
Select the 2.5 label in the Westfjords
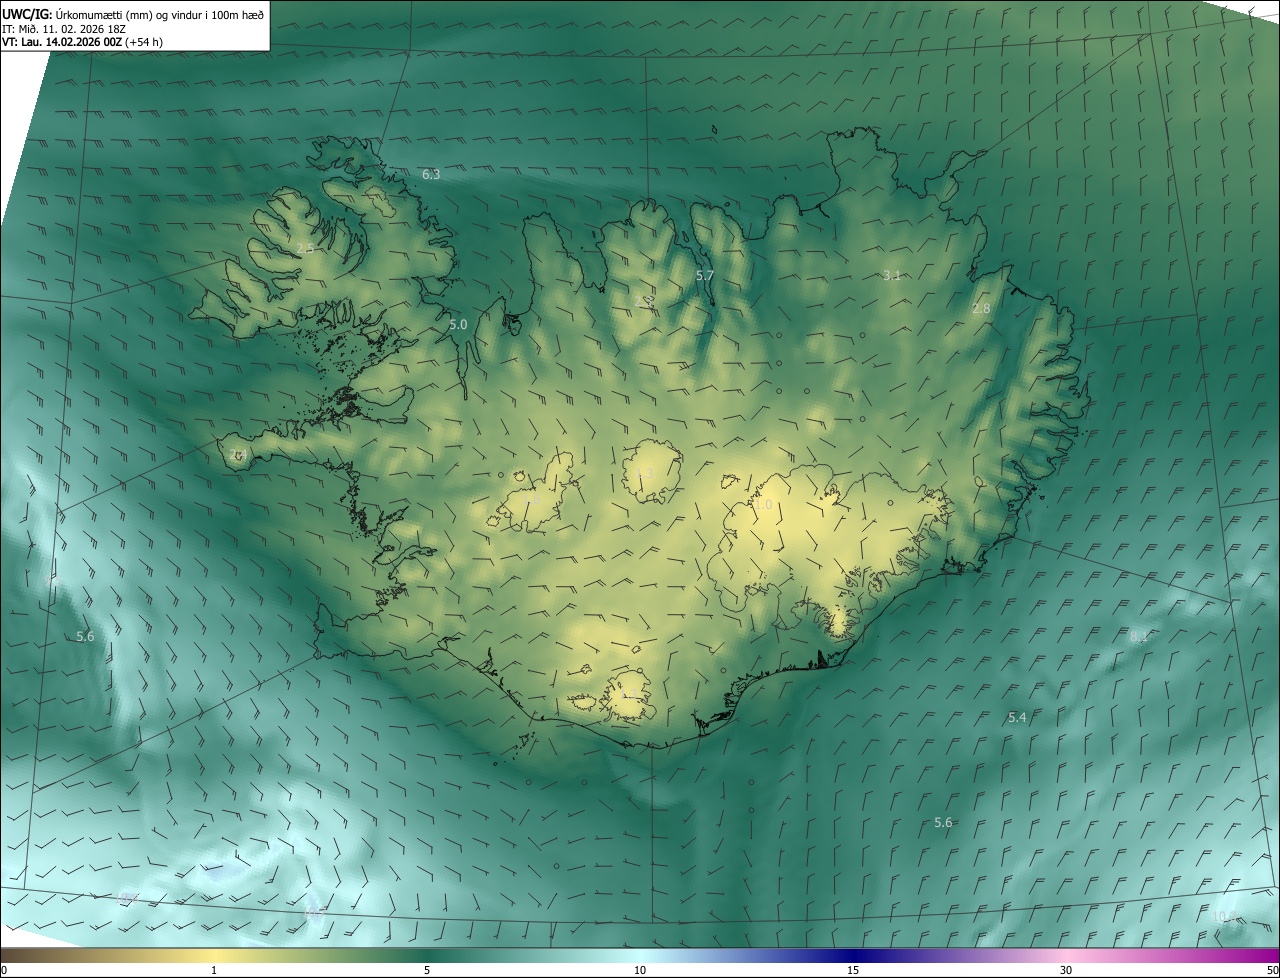coord(305,248)
